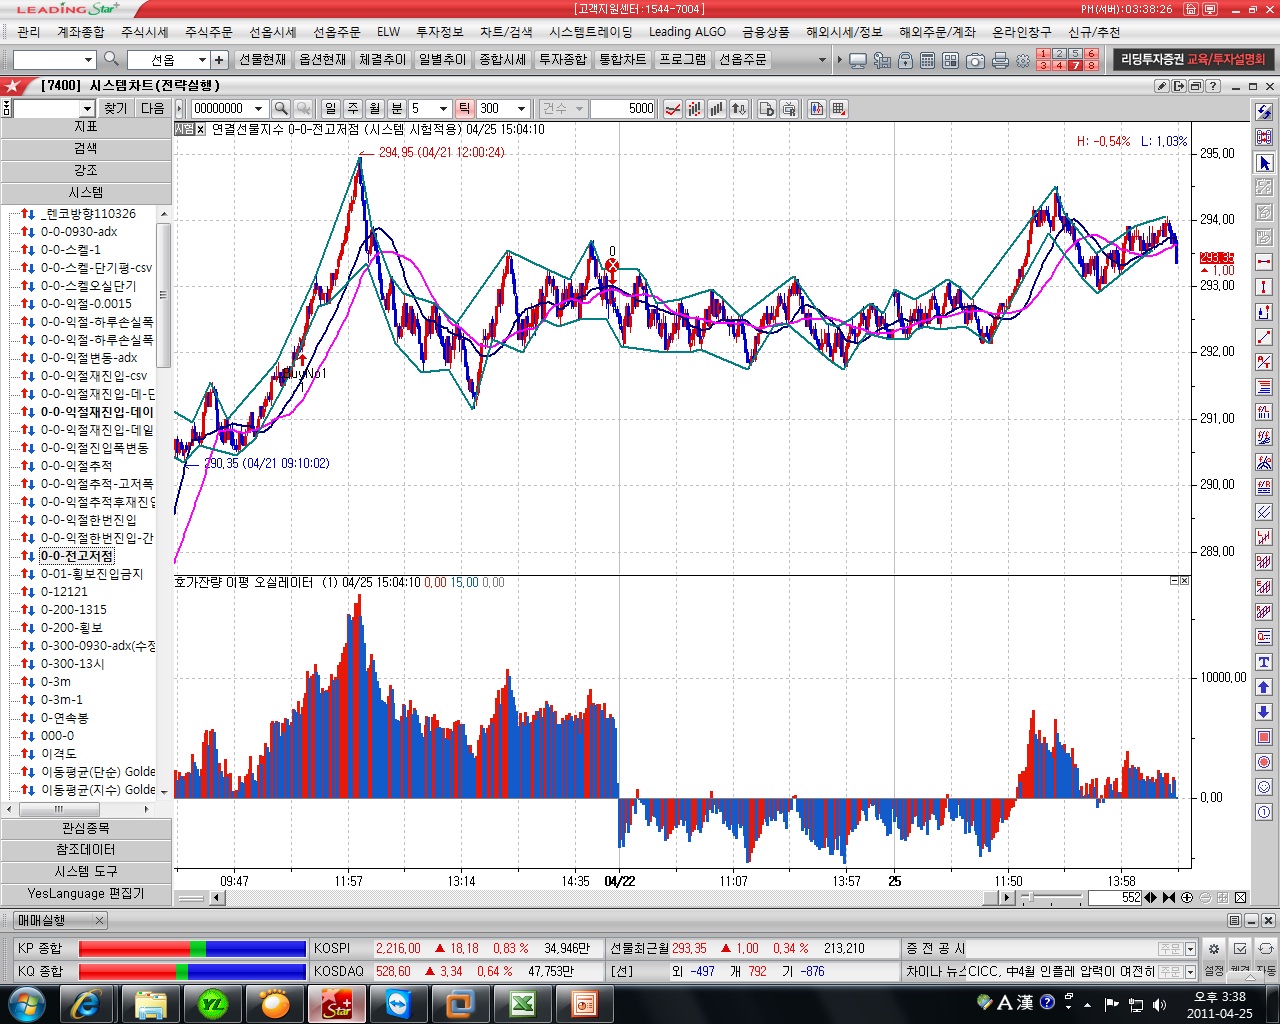
Task: Open Excel from the Windows taskbar
Action: pos(522,1003)
